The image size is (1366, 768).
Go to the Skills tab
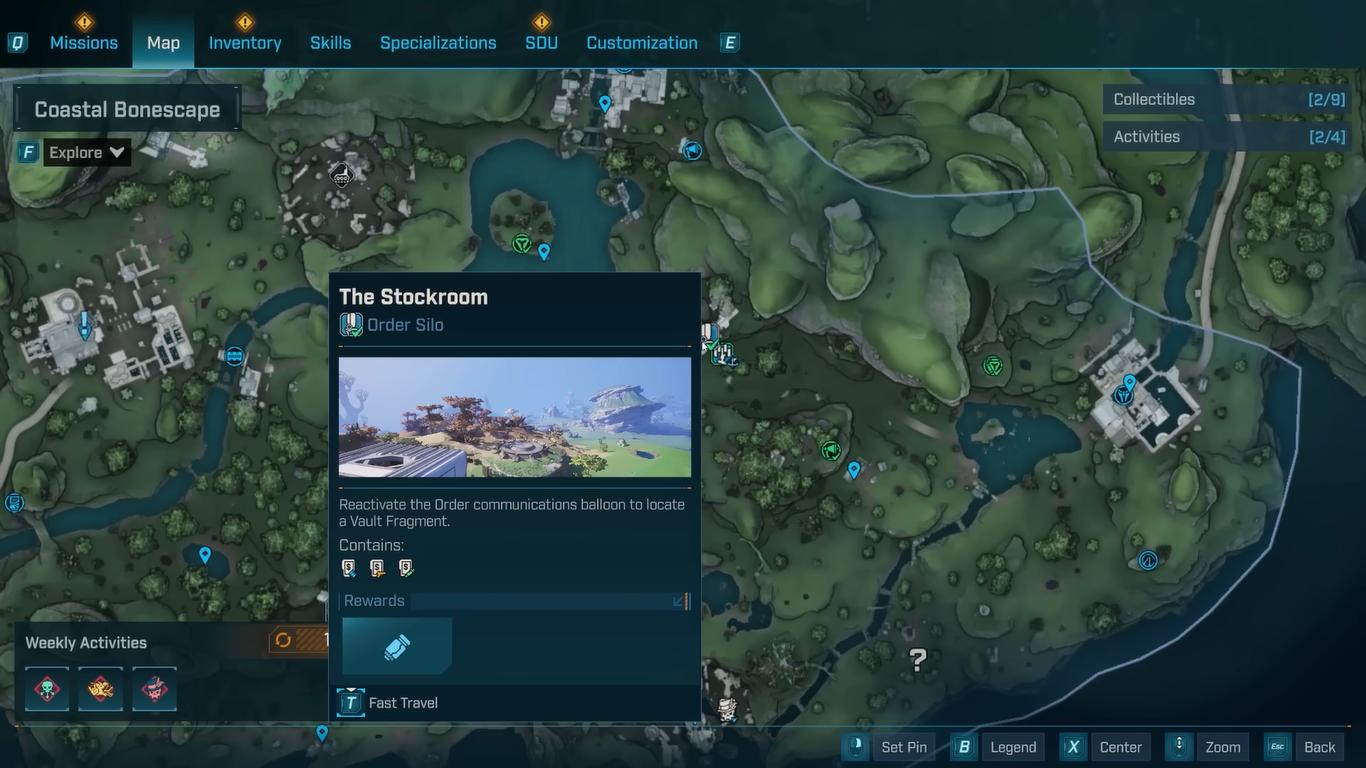[x=330, y=43]
